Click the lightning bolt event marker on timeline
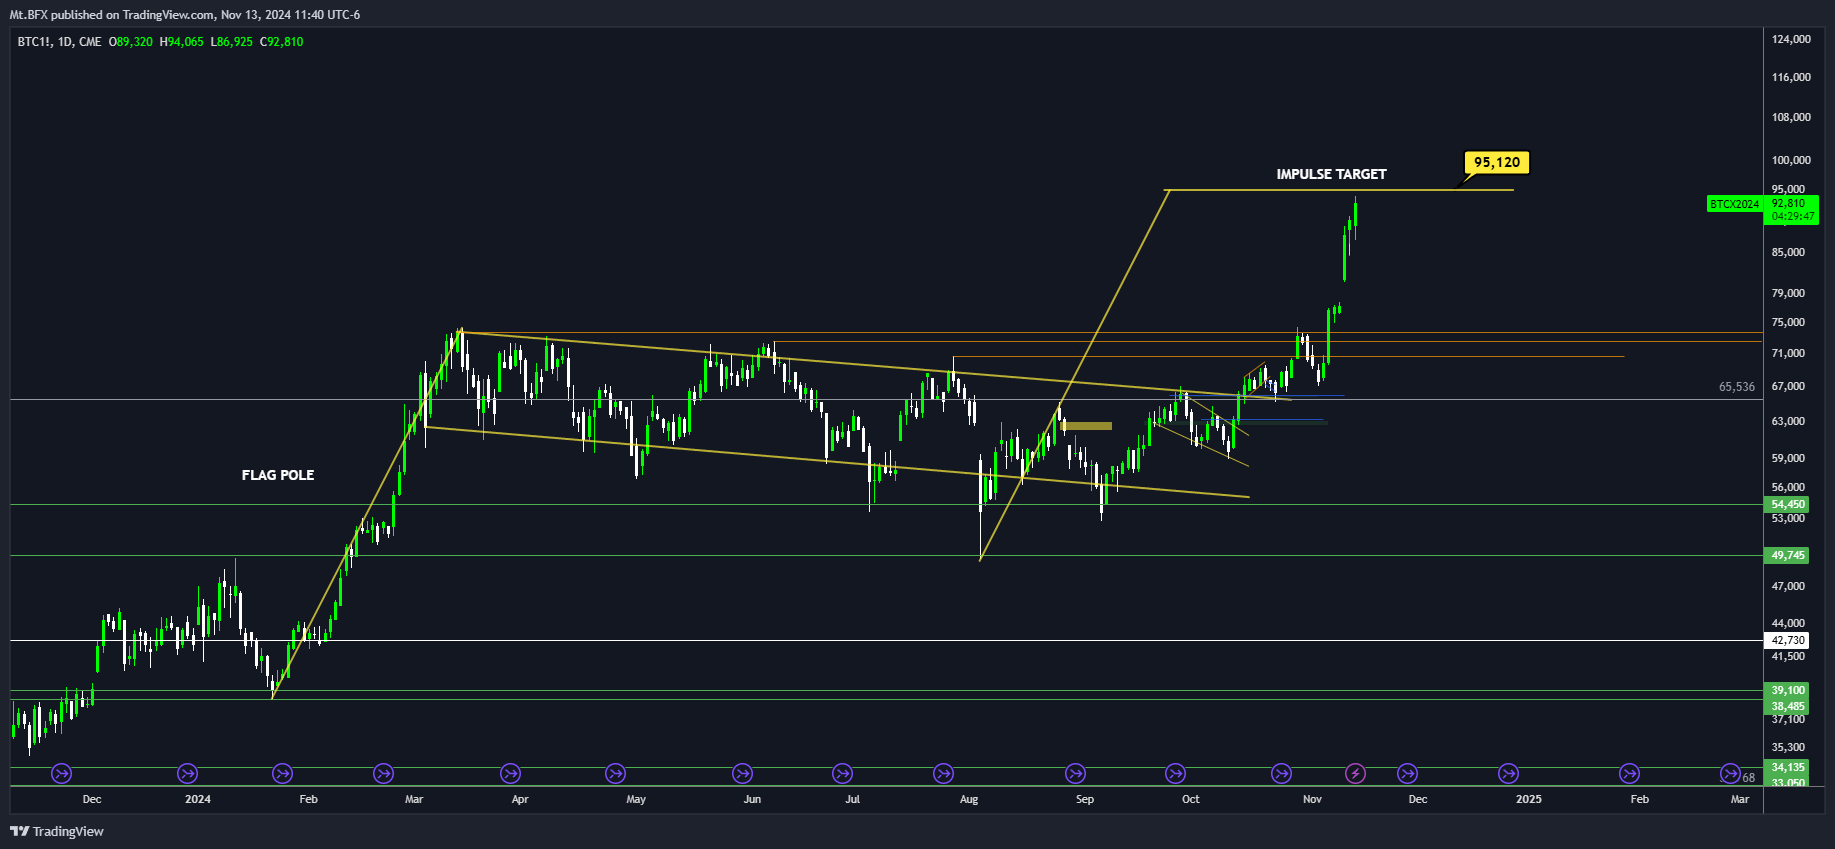 pyautogui.click(x=1355, y=773)
